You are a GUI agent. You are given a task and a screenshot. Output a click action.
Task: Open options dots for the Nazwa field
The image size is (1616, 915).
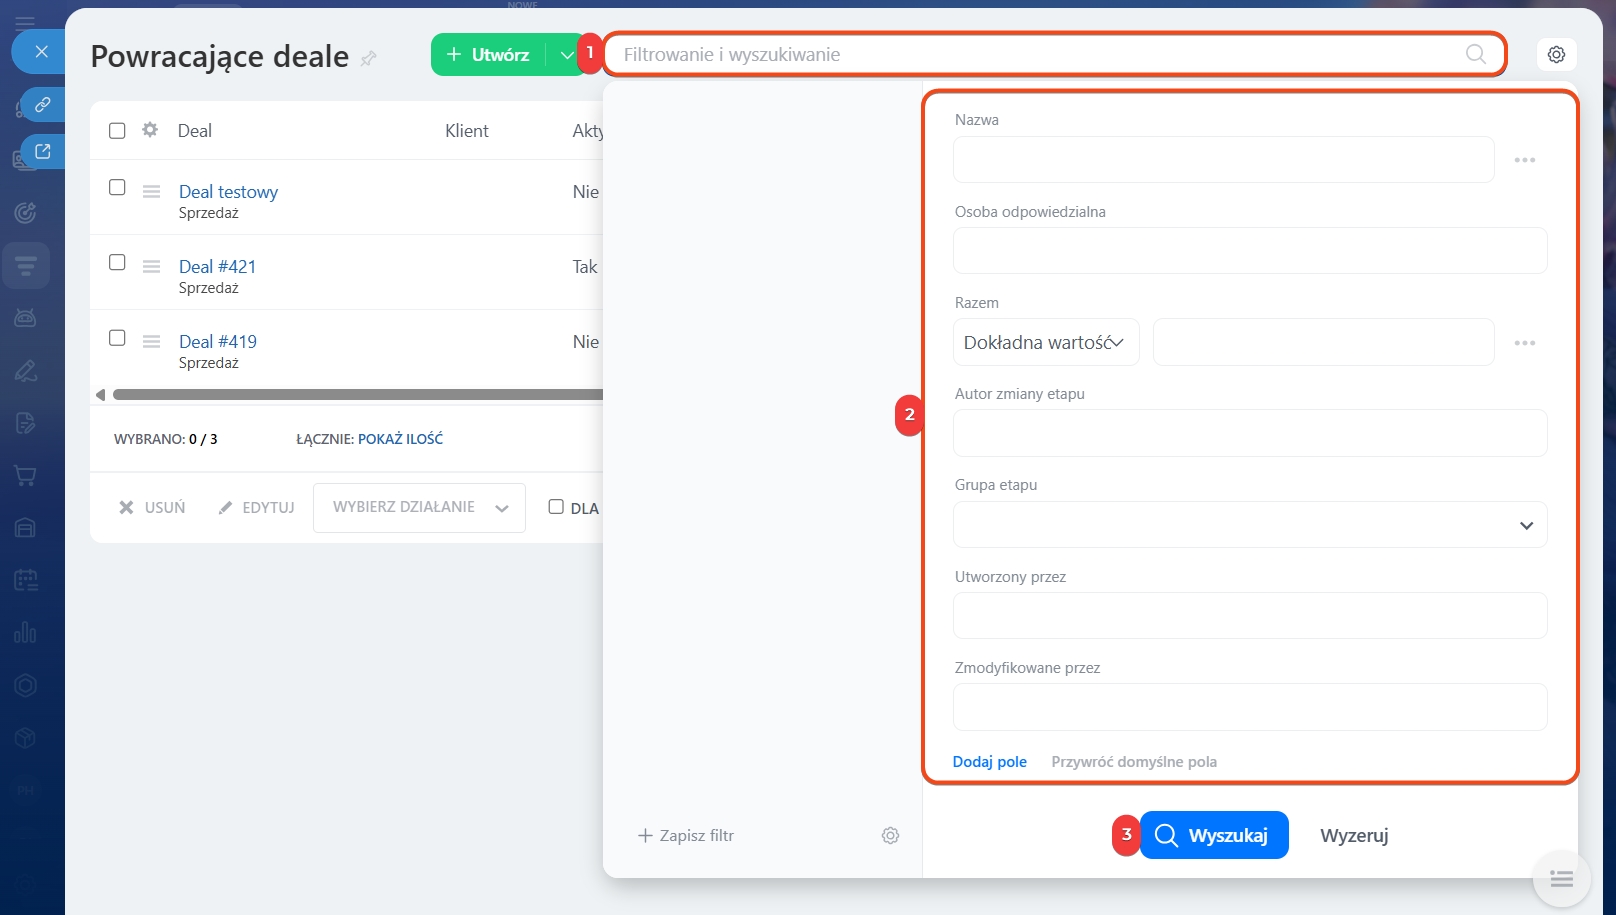tap(1524, 160)
